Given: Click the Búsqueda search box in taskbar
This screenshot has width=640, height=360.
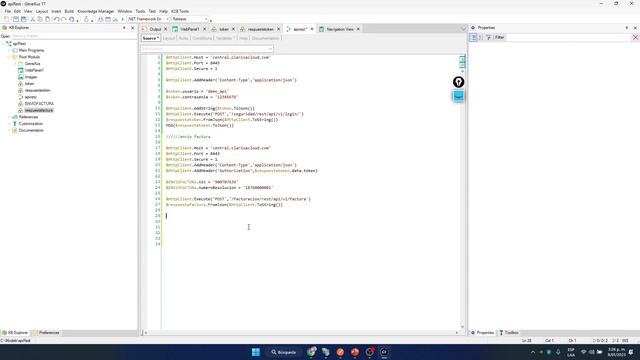Looking at the screenshot, I should (284, 352).
